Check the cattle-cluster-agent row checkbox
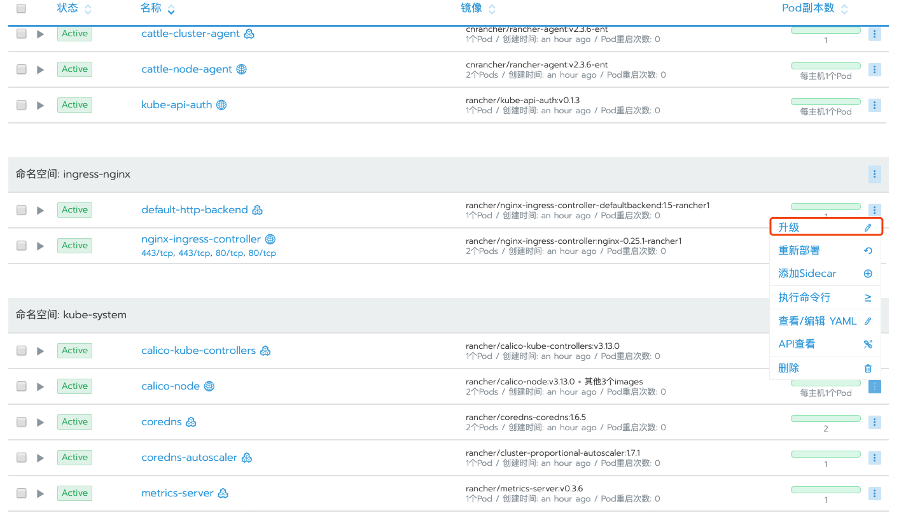This screenshot has width=906, height=512. [x=21, y=34]
